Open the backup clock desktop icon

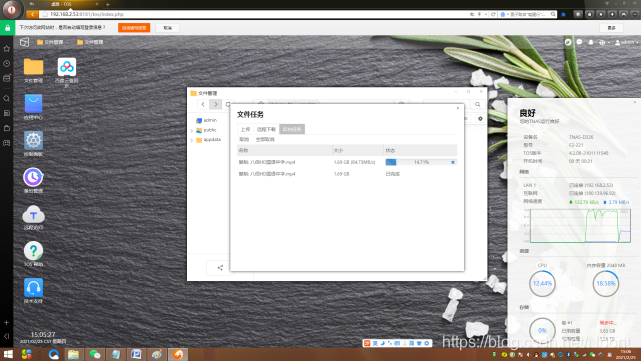click(33, 177)
